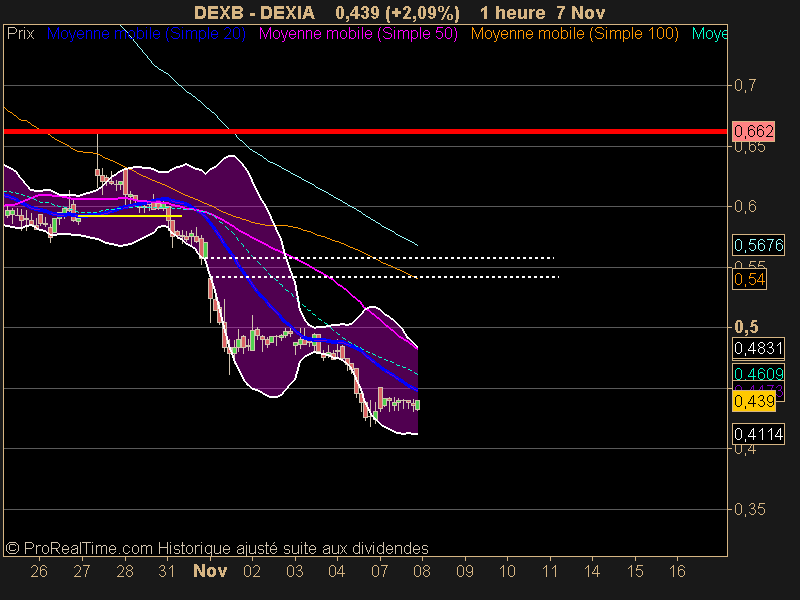The image size is (800, 600).
Task: Click the 'Nov' month label on axis
Action: coord(210,571)
